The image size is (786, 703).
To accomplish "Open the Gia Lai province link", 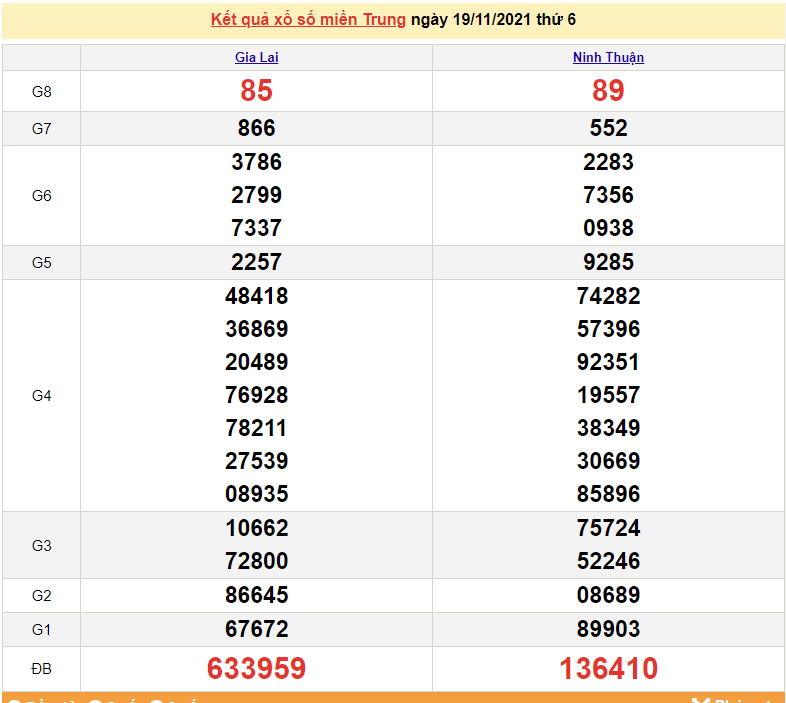I will click(x=256, y=58).
